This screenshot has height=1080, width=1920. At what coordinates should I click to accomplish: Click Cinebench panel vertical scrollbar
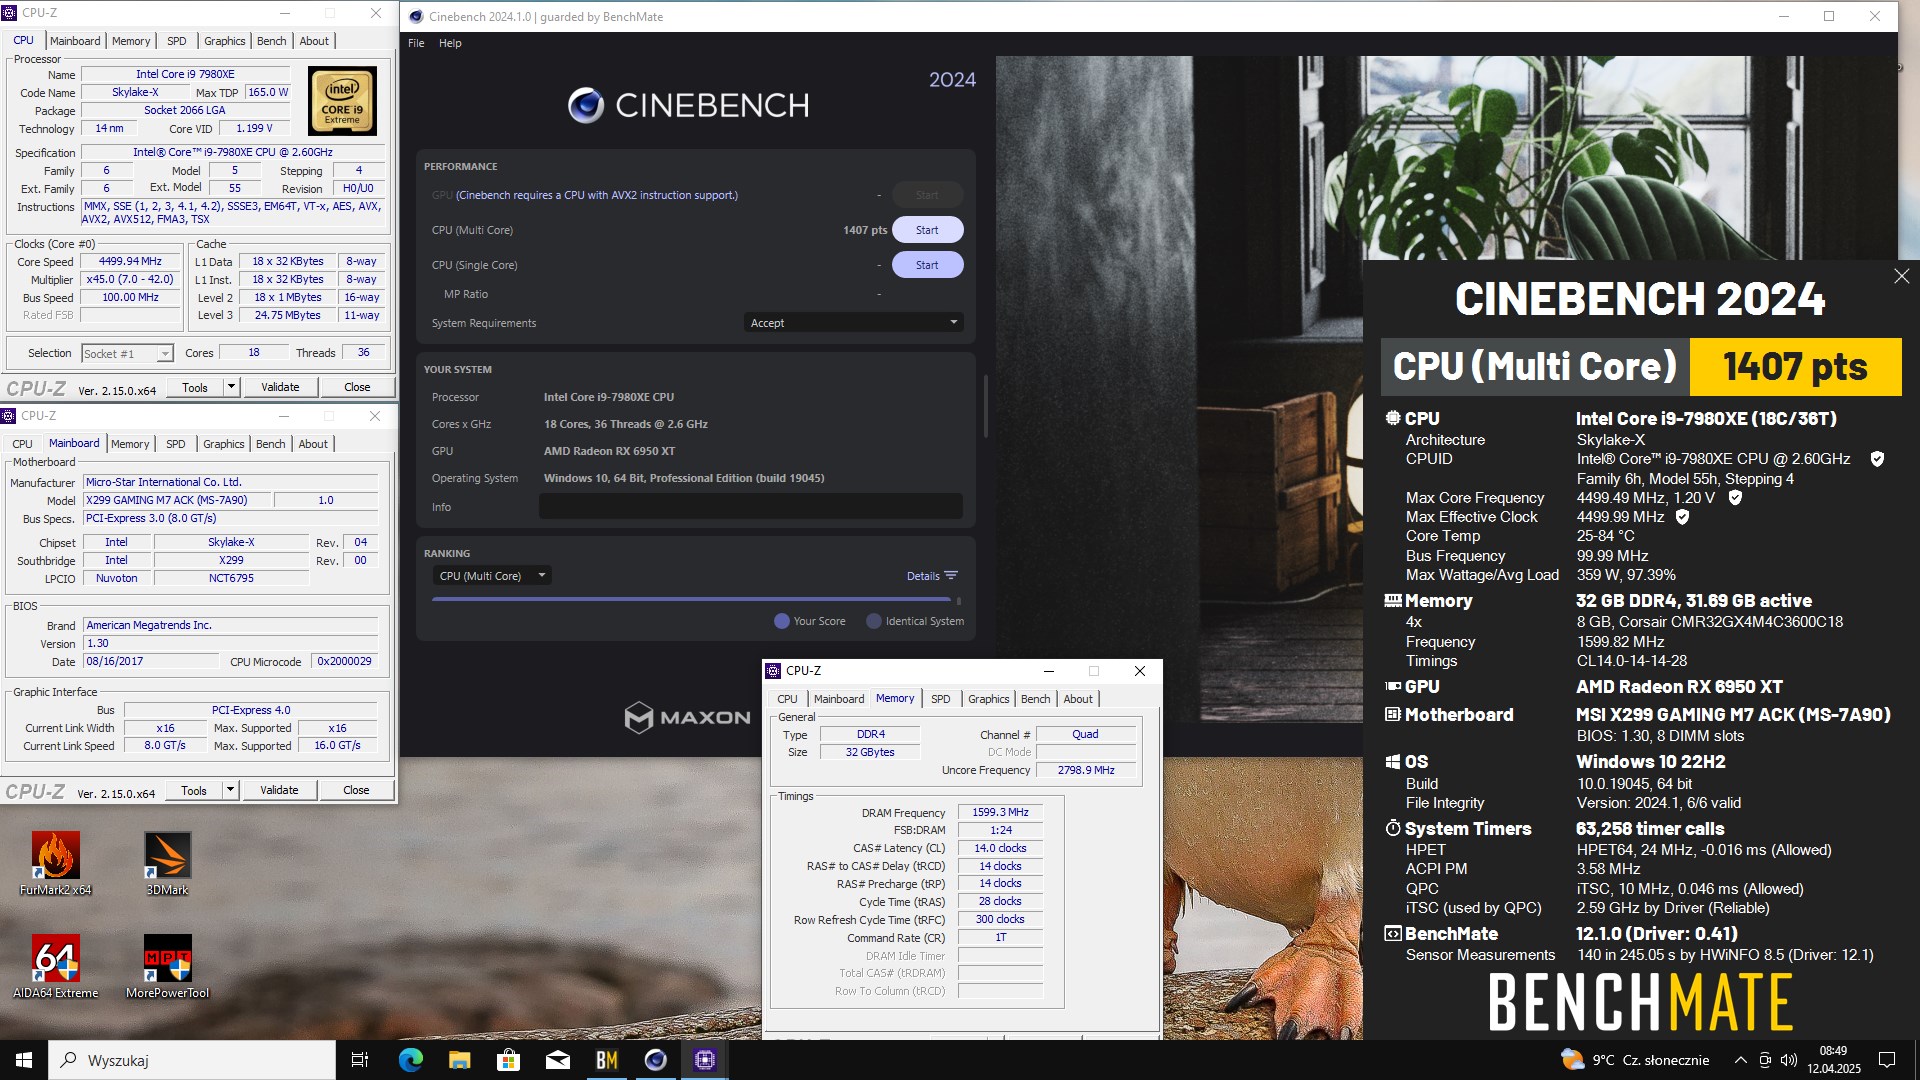986,407
